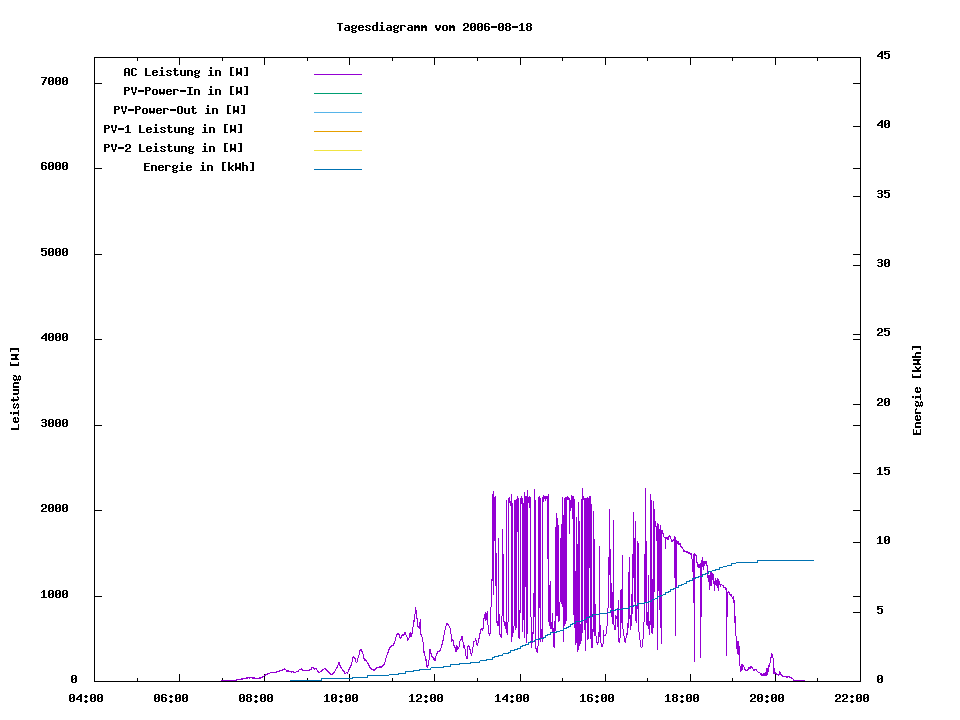Image resolution: width=960 pixels, height=720 pixels.
Task: Click the chart title Tagesdiagramm vom 2006-08-18
Action: click(x=434, y=27)
